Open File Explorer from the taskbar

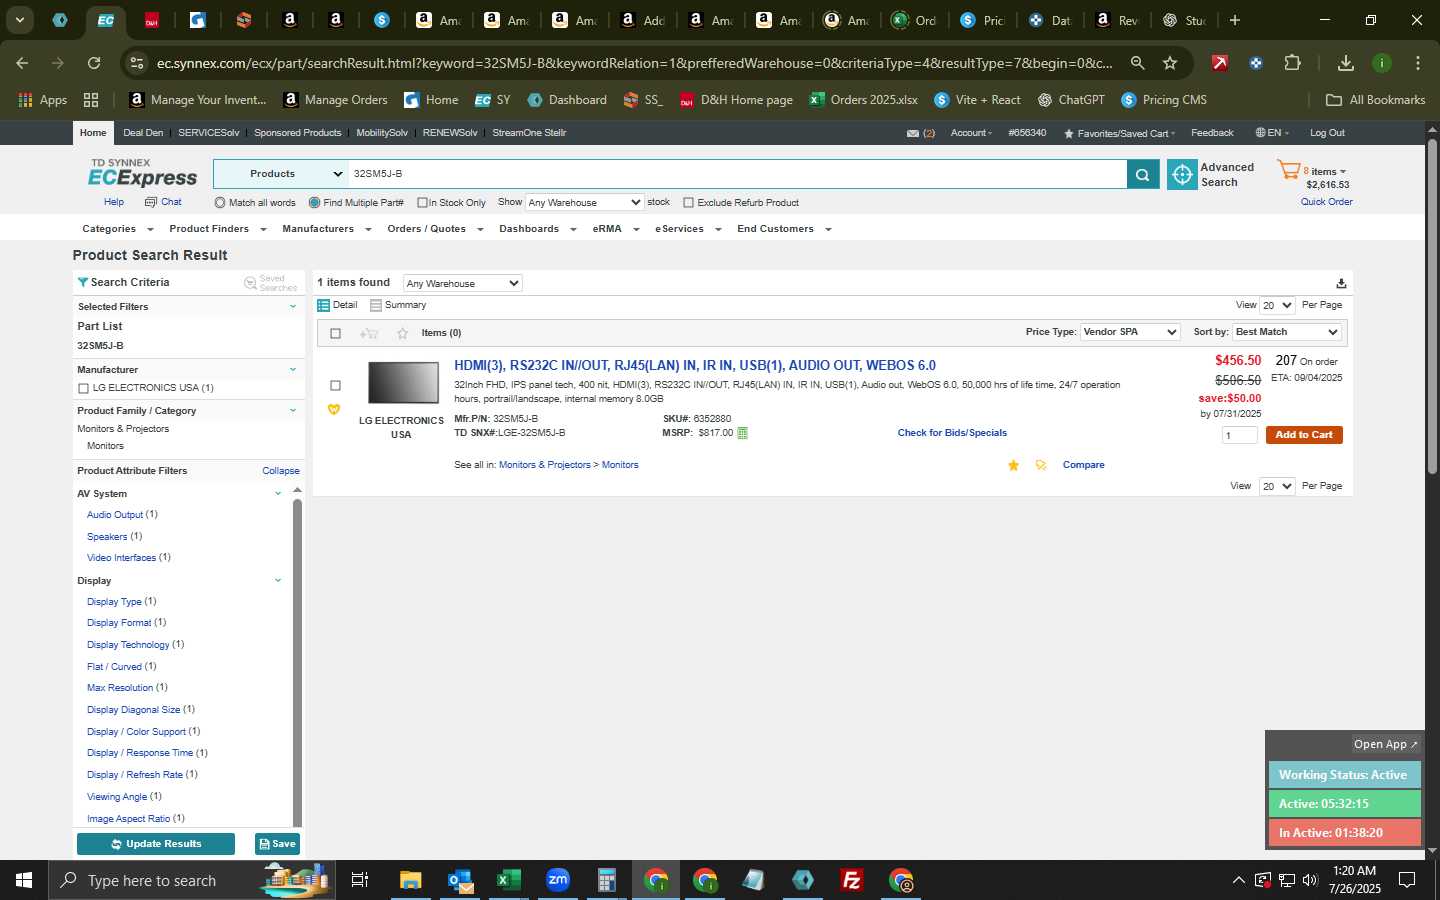coord(411,880)
